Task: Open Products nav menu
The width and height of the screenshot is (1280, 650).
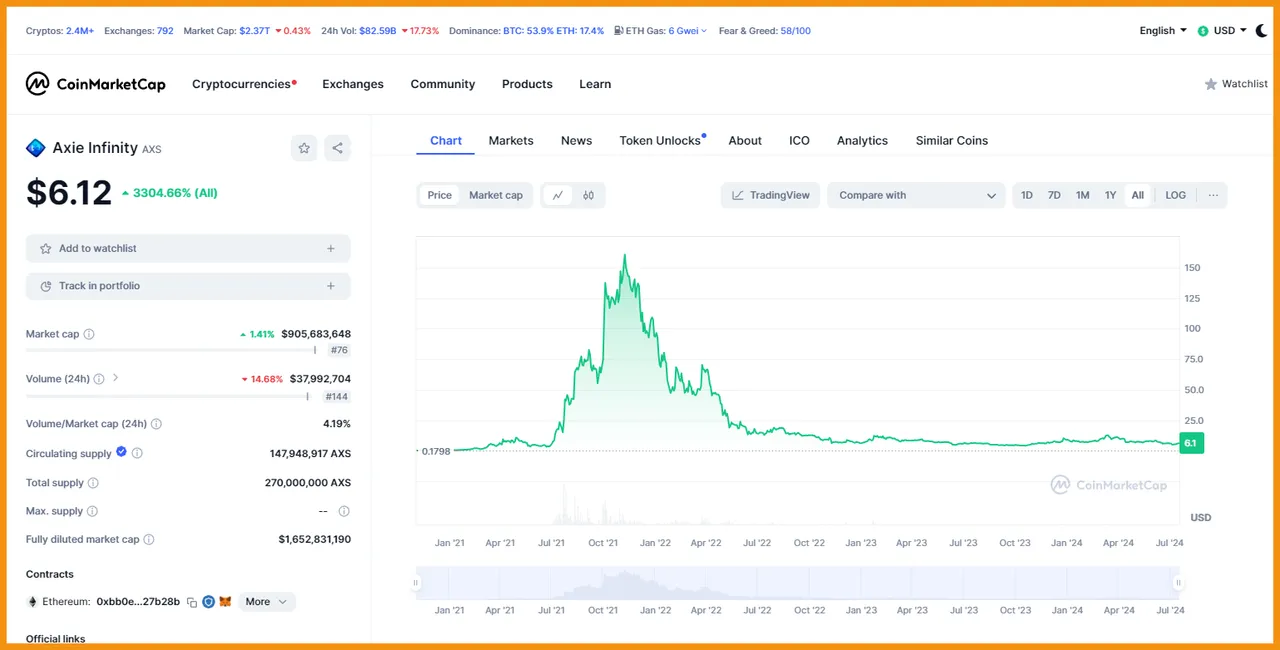Action: pos(527,84)
